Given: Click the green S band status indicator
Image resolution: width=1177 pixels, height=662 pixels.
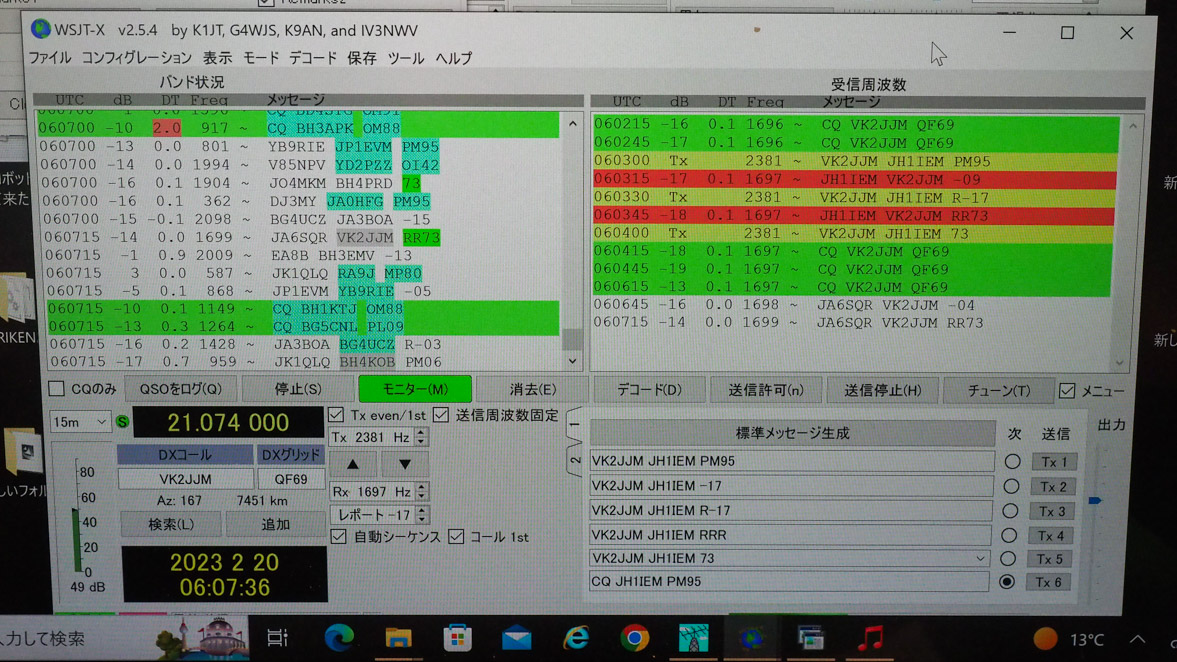Looking at the screenshot, I should pos(122,422).
